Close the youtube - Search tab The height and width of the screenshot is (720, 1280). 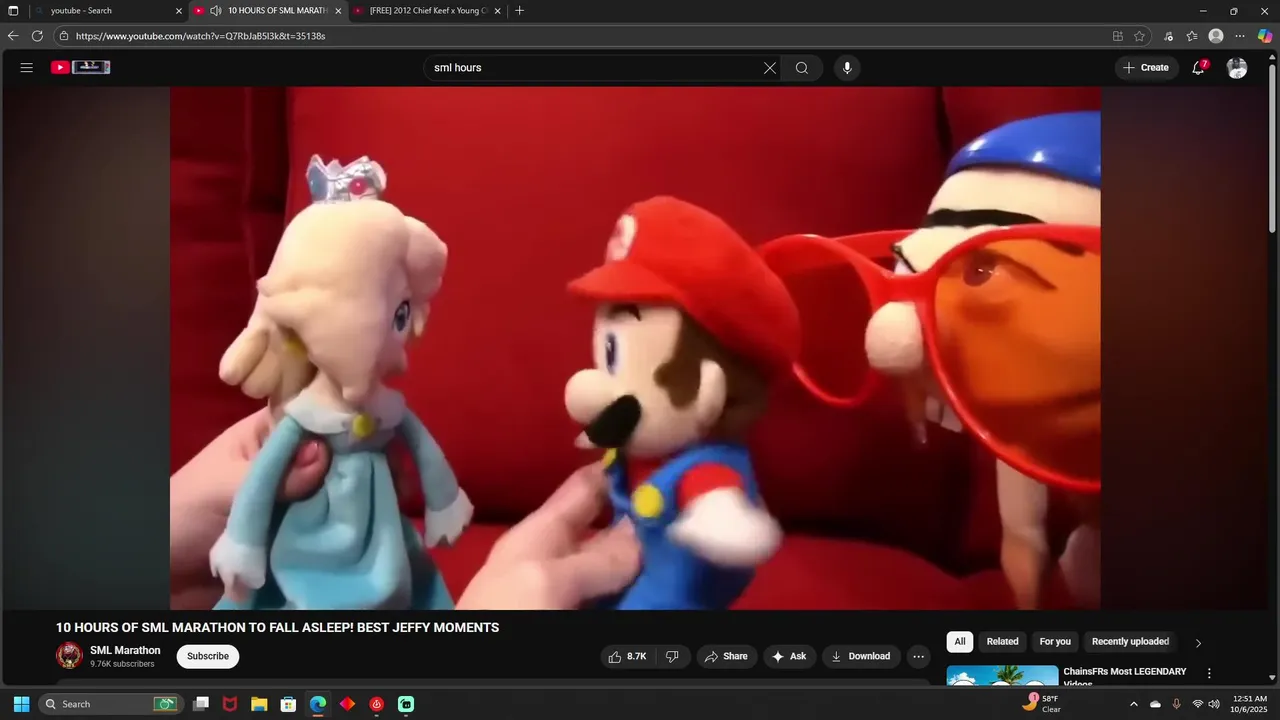click(x=179, y=11)
